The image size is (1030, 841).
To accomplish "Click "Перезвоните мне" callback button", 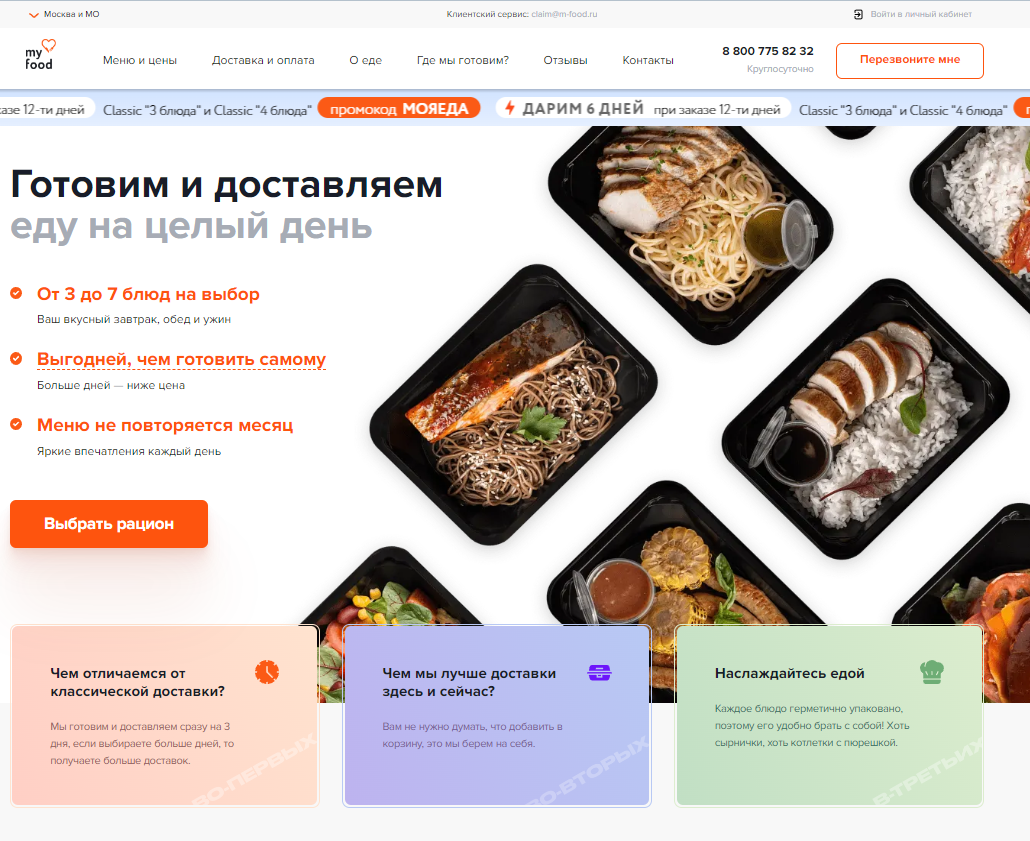I will (x=910, y=60).
